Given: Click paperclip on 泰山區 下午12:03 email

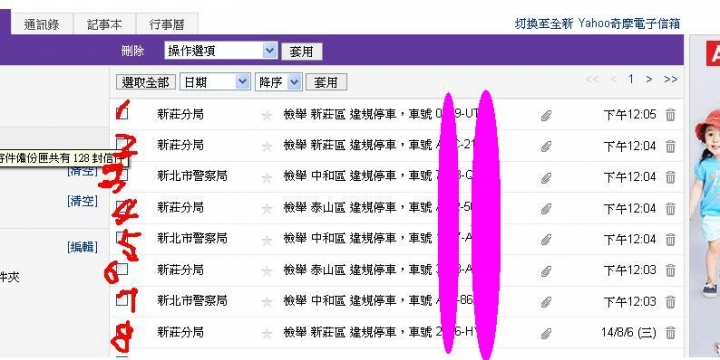Looking at the screenshot, I should tap(546, 271).
